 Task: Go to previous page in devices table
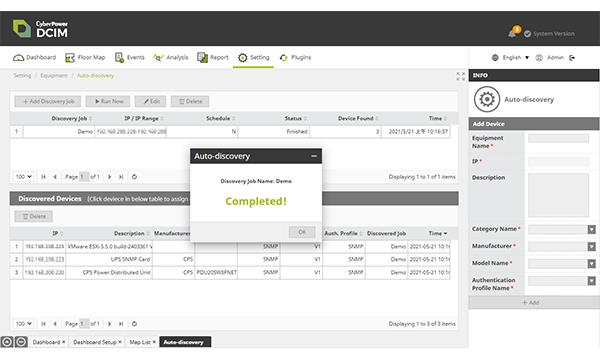click(55, 324)
